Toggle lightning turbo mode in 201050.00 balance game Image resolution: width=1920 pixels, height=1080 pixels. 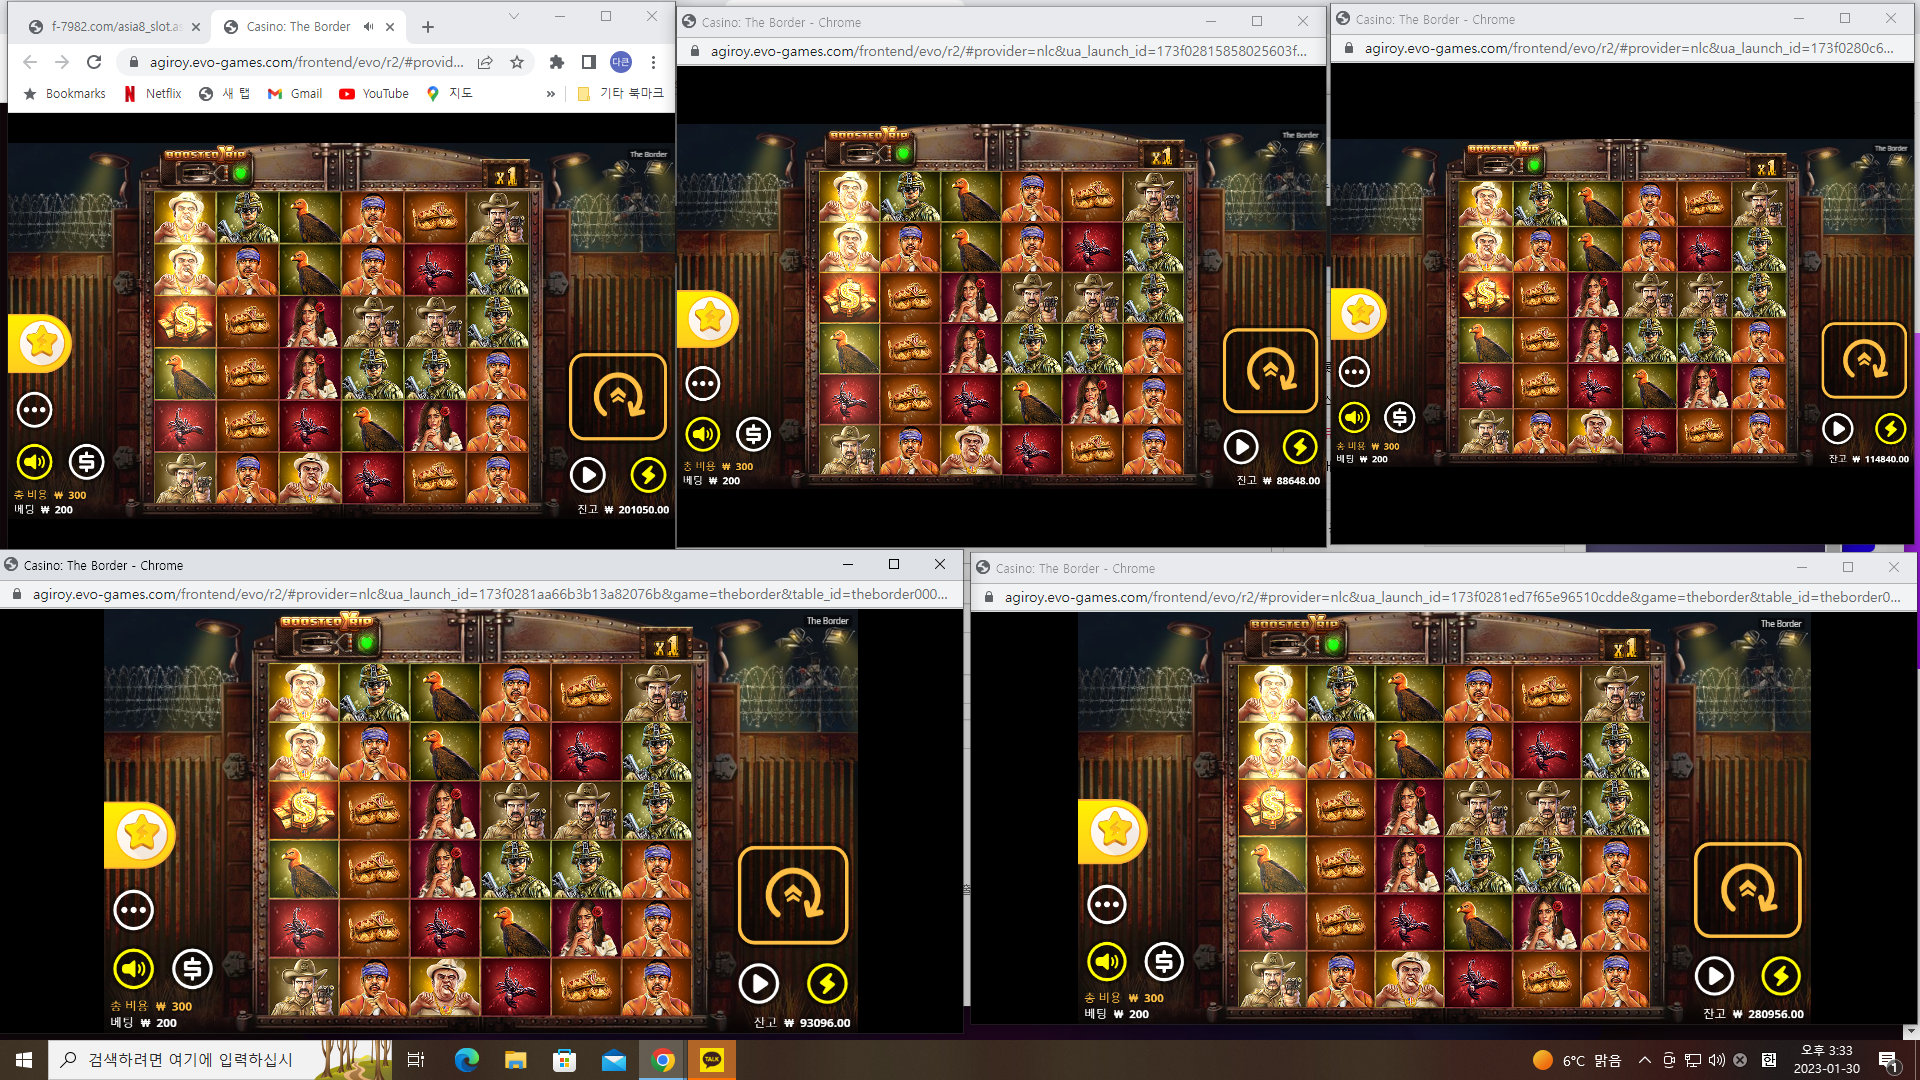(x=648, y=475)
